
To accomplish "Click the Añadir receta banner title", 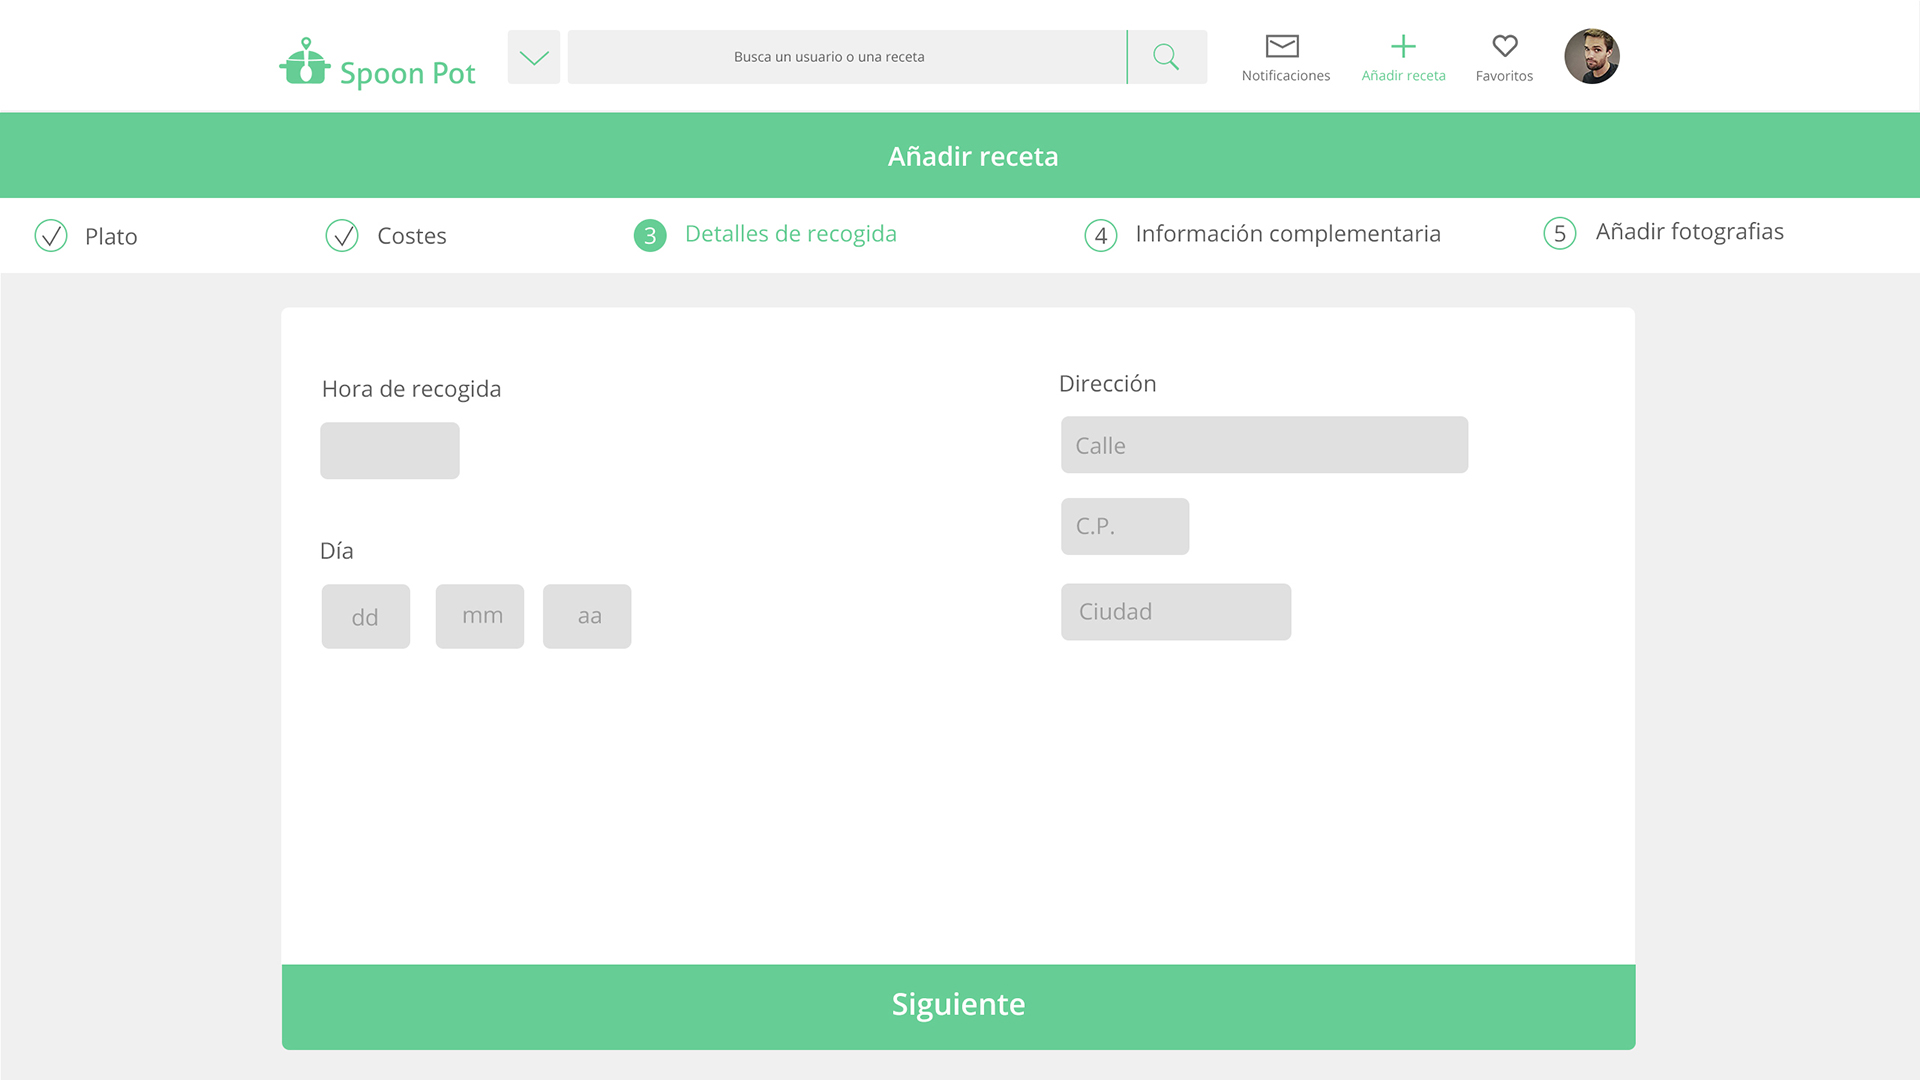I will (973, 156).
